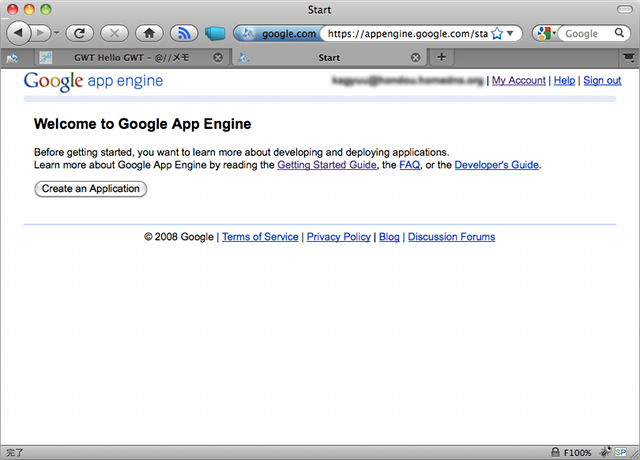This screenshot has width=640, height=460.
Task: Switch to the GWT Hello GWT tab
Action: (130, 57)
